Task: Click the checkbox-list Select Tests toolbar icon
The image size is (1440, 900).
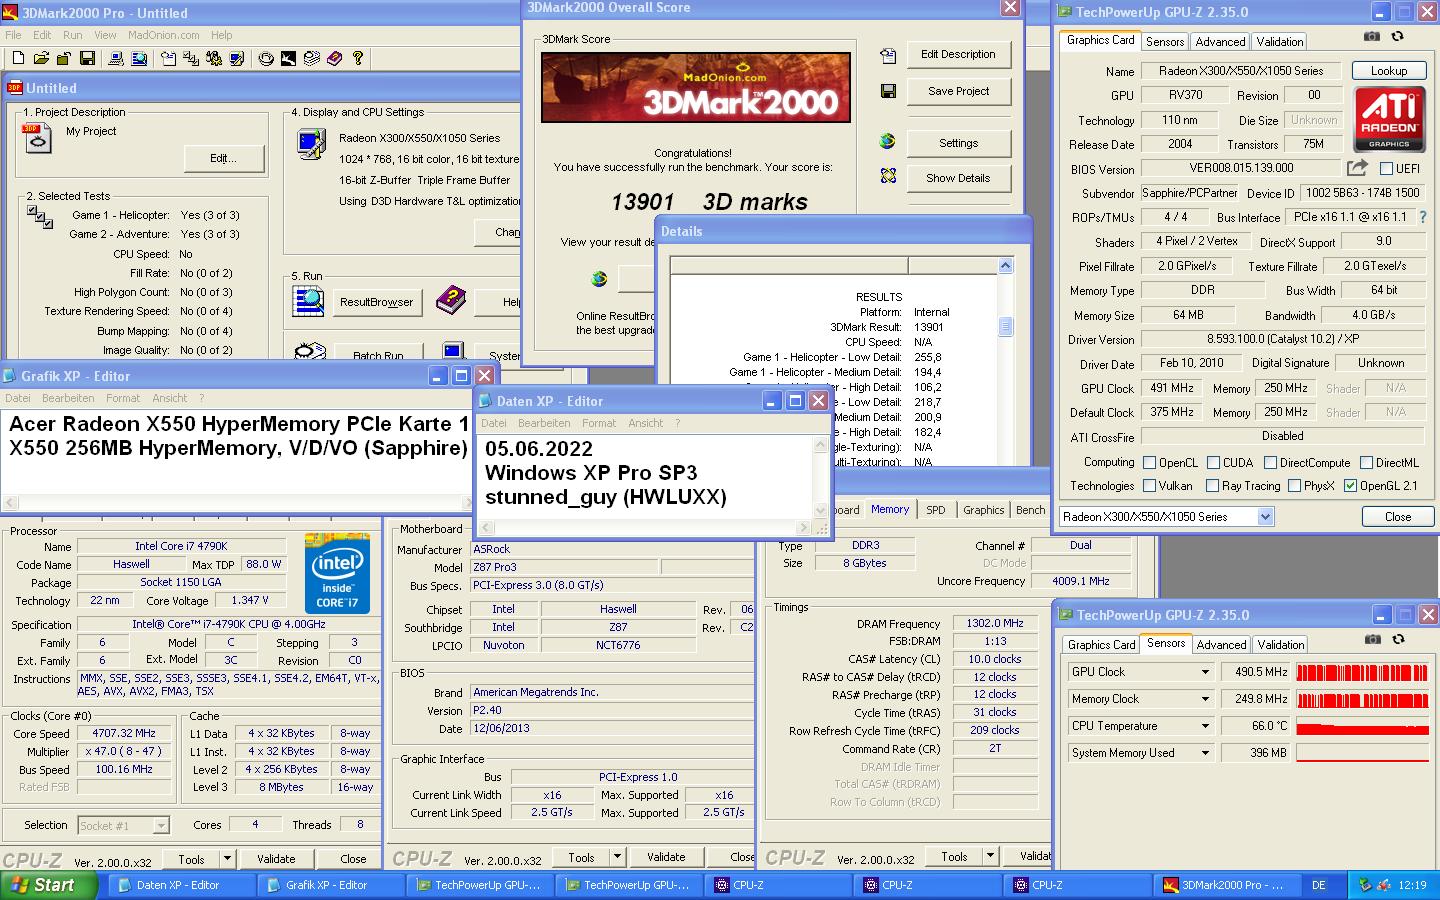Action: pyautogui.click(x=191, y=58)
